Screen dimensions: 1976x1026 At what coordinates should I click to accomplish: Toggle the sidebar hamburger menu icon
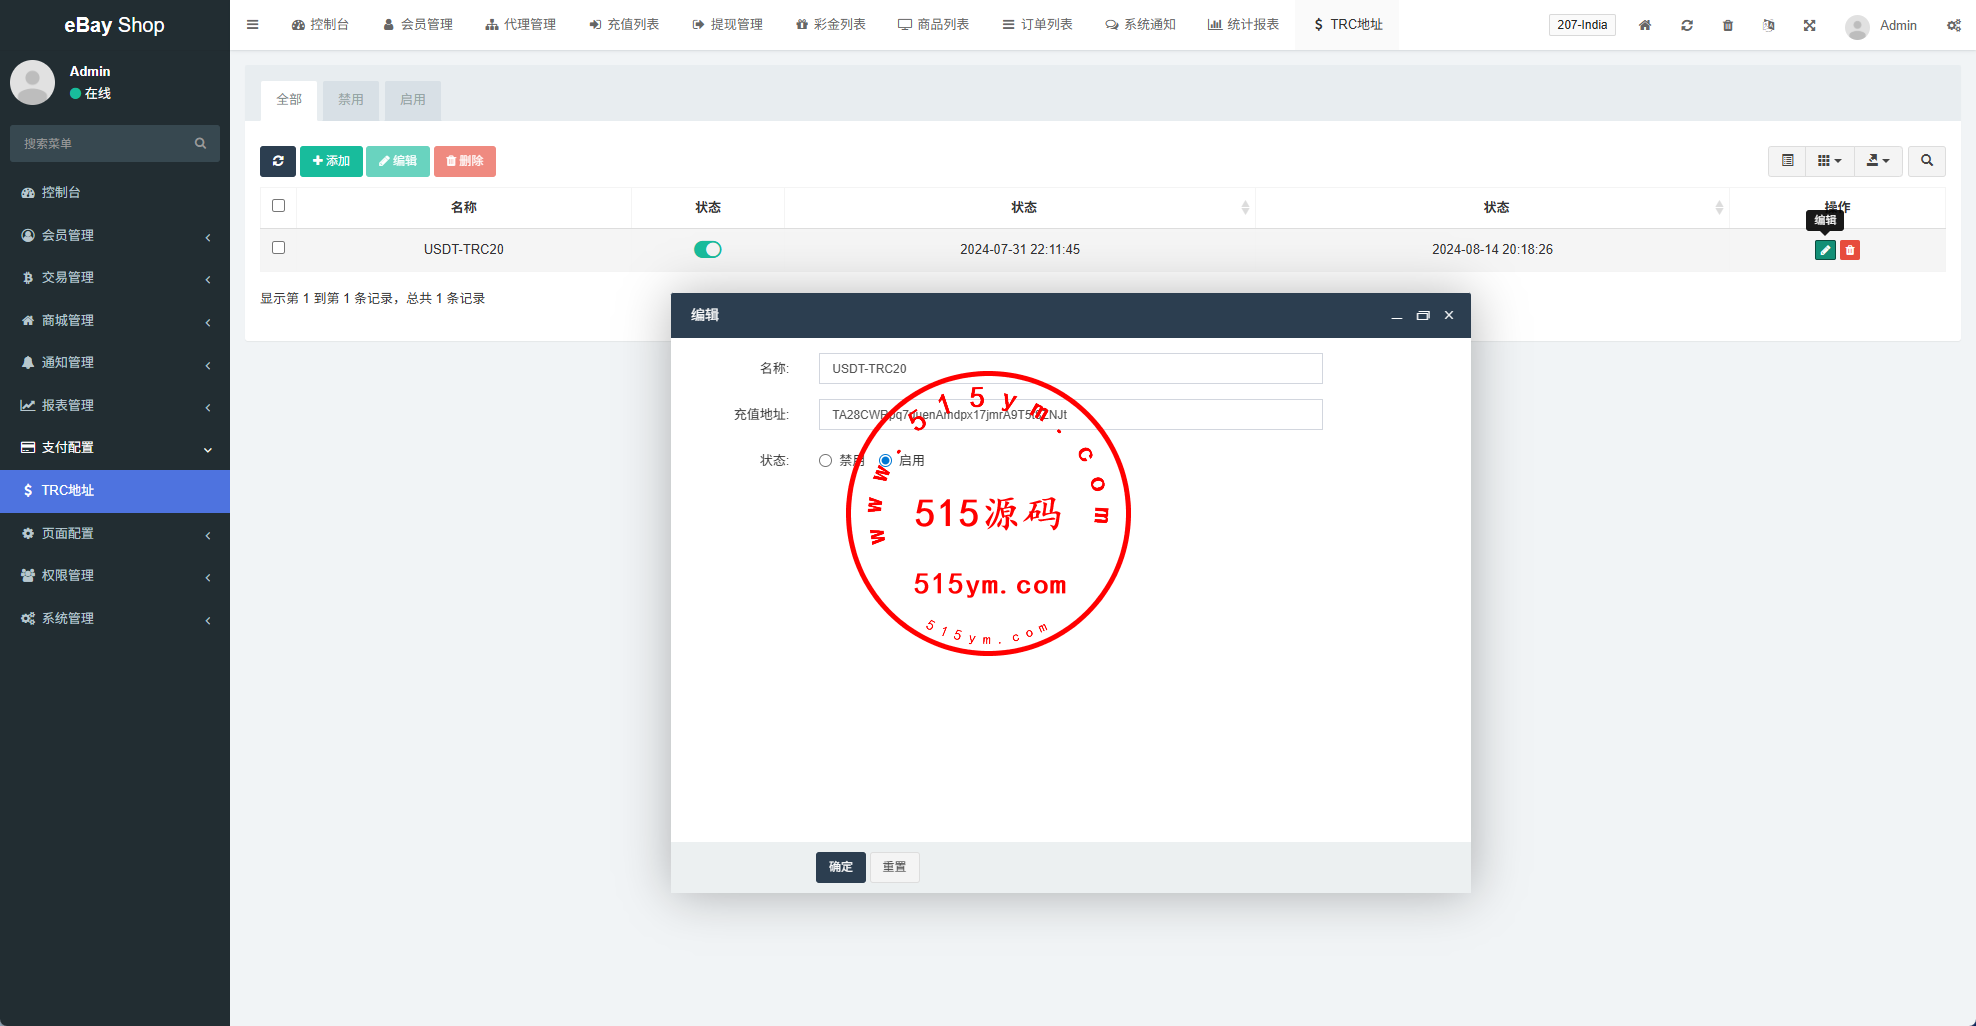253,25
